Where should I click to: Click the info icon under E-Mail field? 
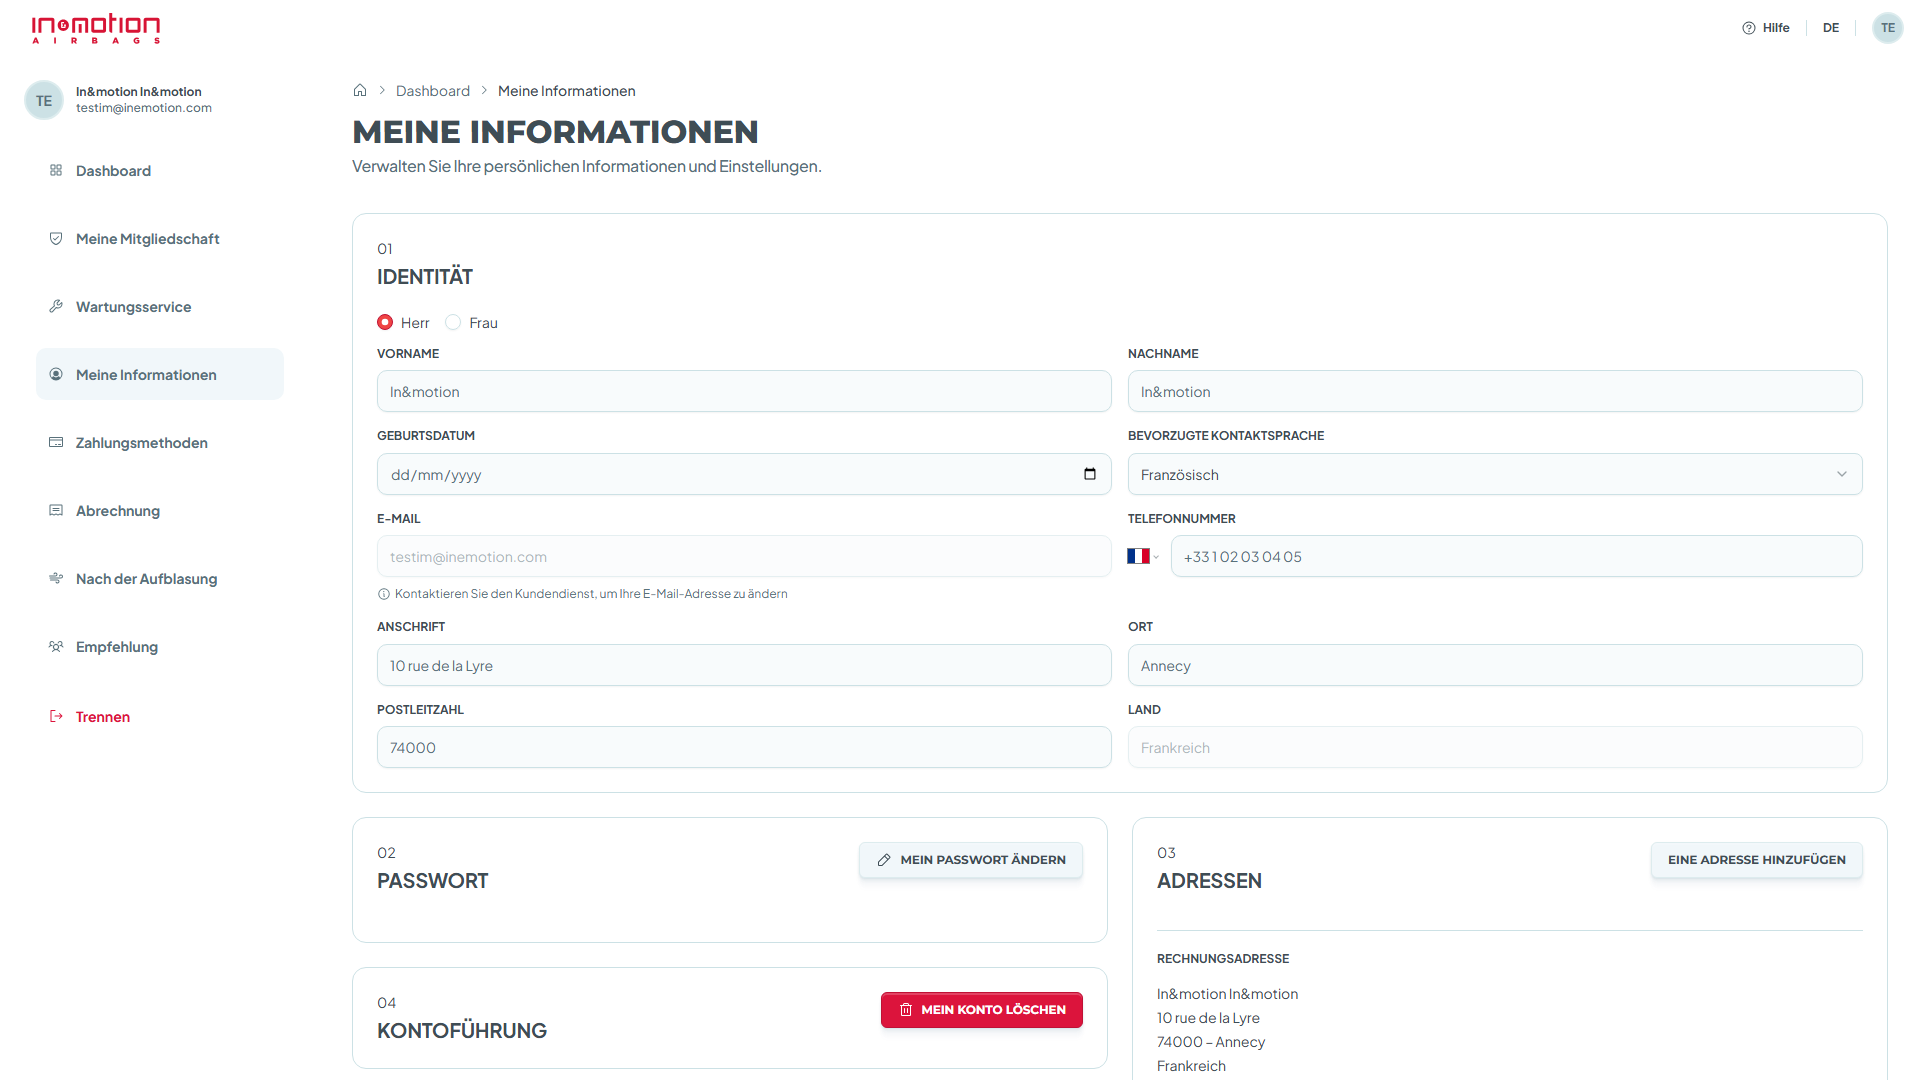[x=384, y=594]
